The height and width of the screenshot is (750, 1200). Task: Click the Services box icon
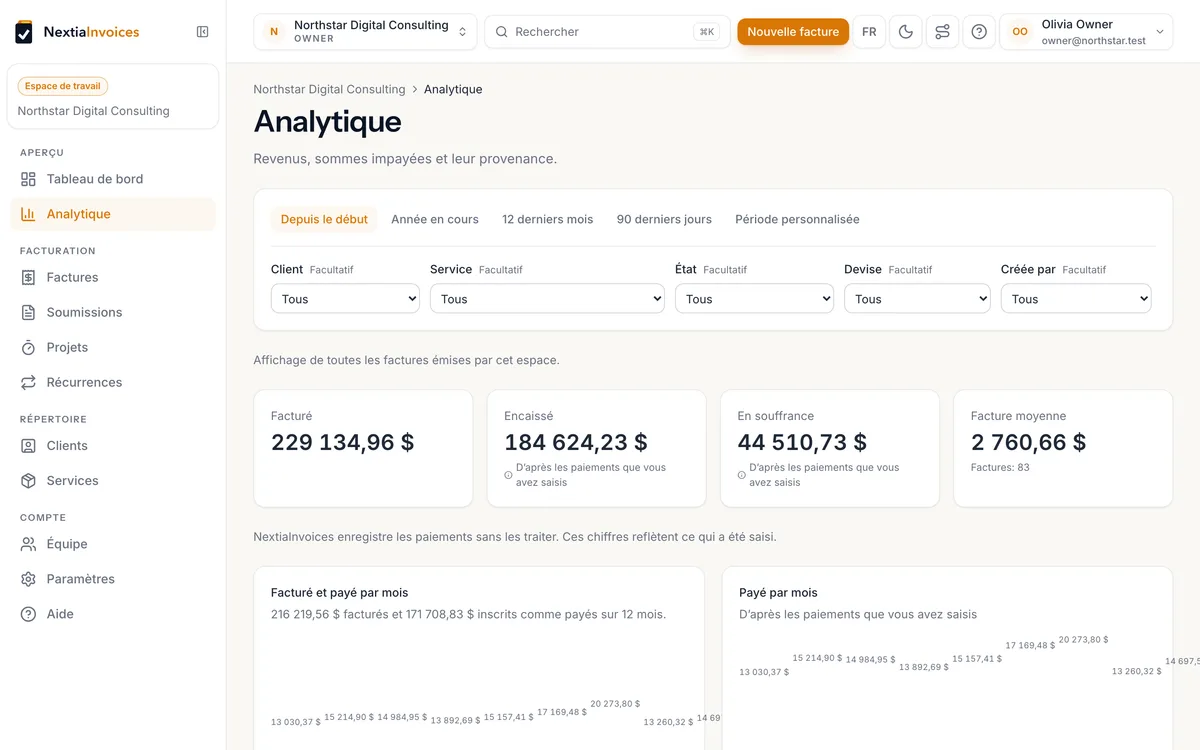point(28,481)
